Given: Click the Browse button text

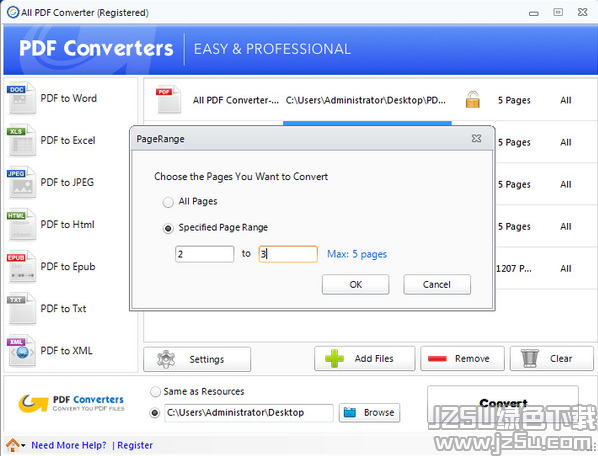Looking at the screenshot, I should [379, 413].
